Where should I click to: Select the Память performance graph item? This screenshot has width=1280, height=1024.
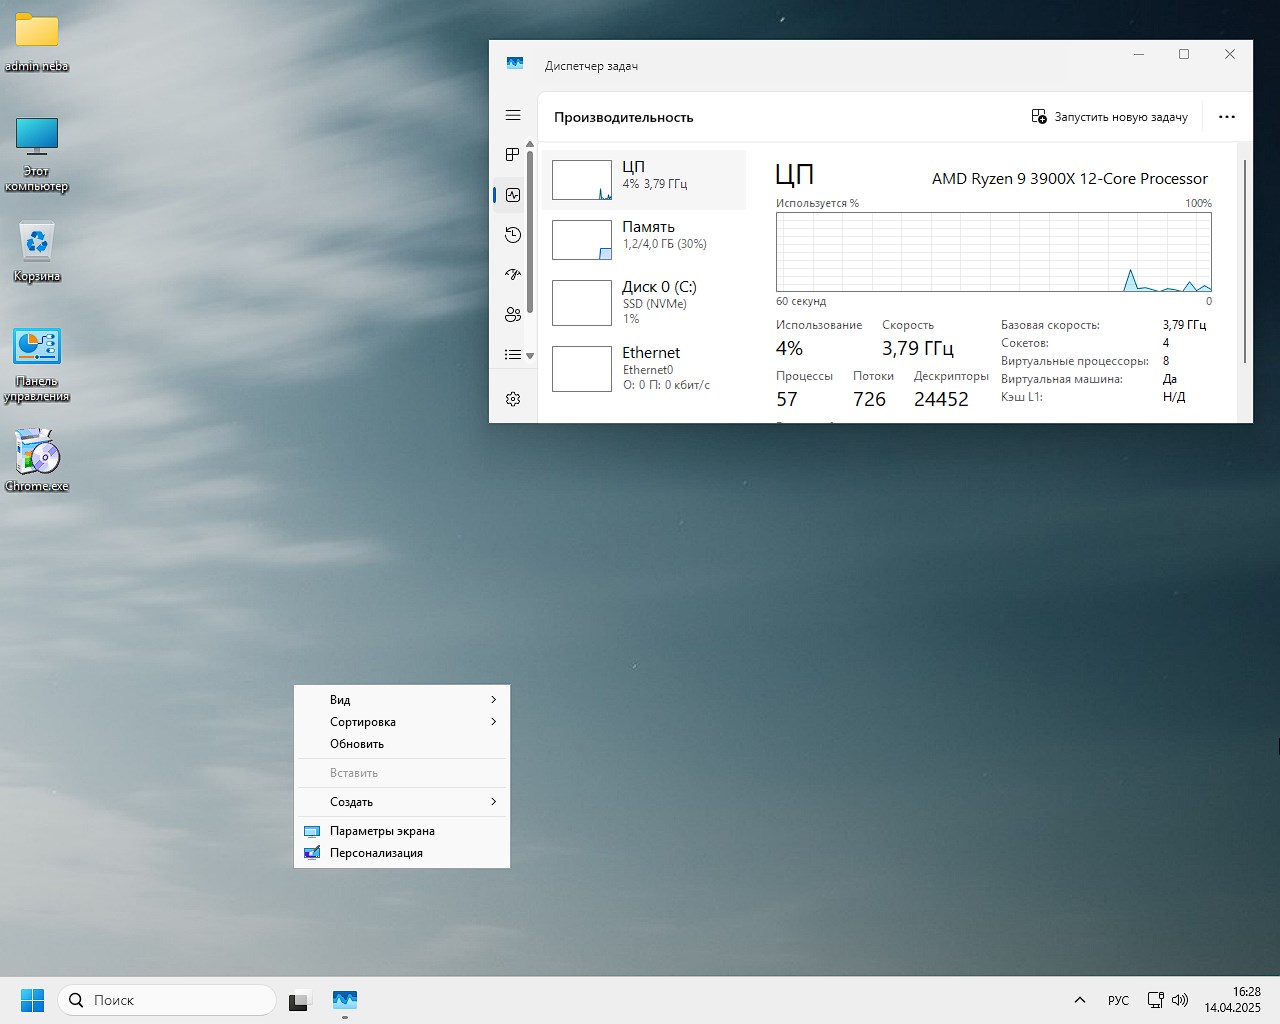pos(645,240)
